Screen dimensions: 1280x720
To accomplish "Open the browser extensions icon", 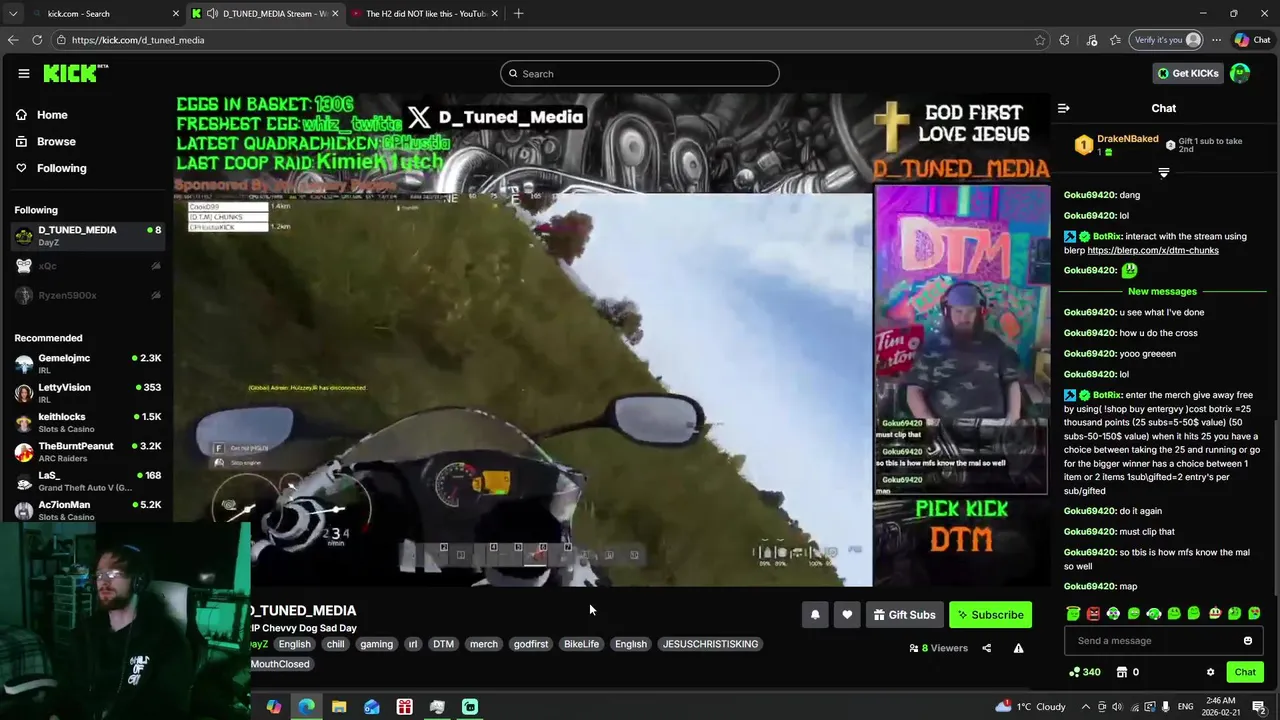I will pyautogui.click(x=1064, y=40).
